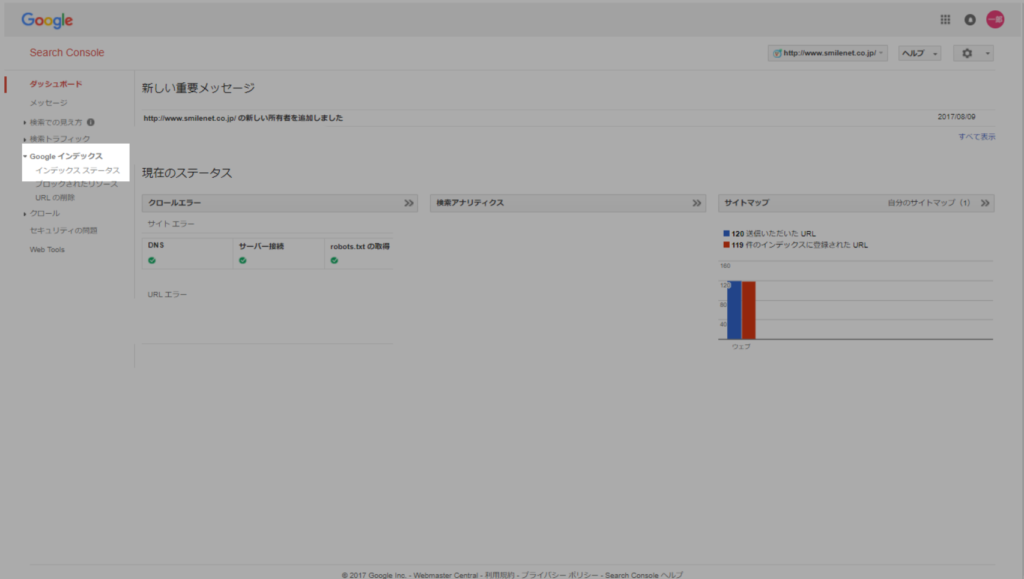Open search analytics via double-arrow icon
The image size is (1024, 579).
697,203
